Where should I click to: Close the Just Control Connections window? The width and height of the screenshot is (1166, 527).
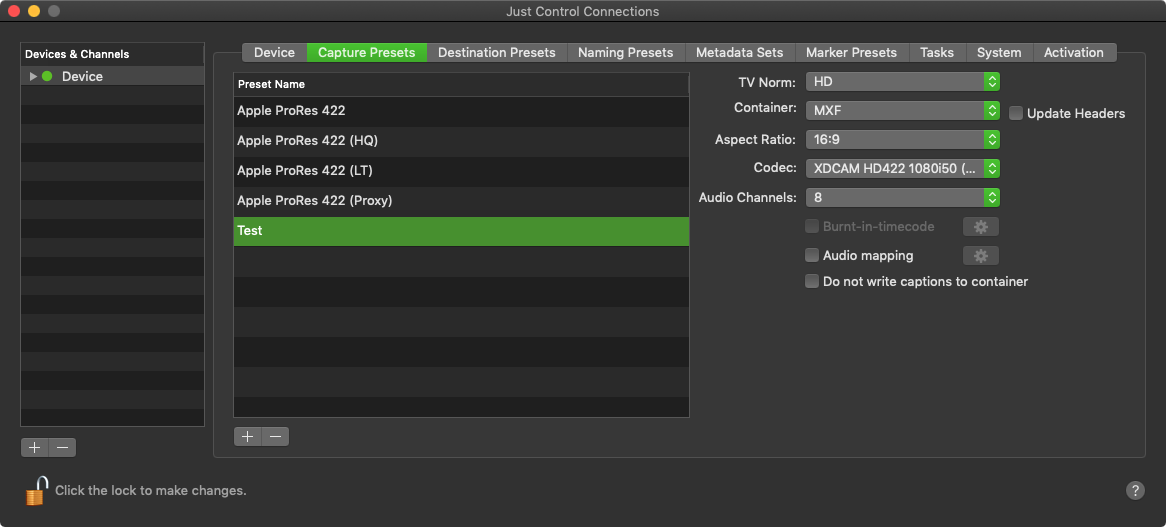click(14, 11)
